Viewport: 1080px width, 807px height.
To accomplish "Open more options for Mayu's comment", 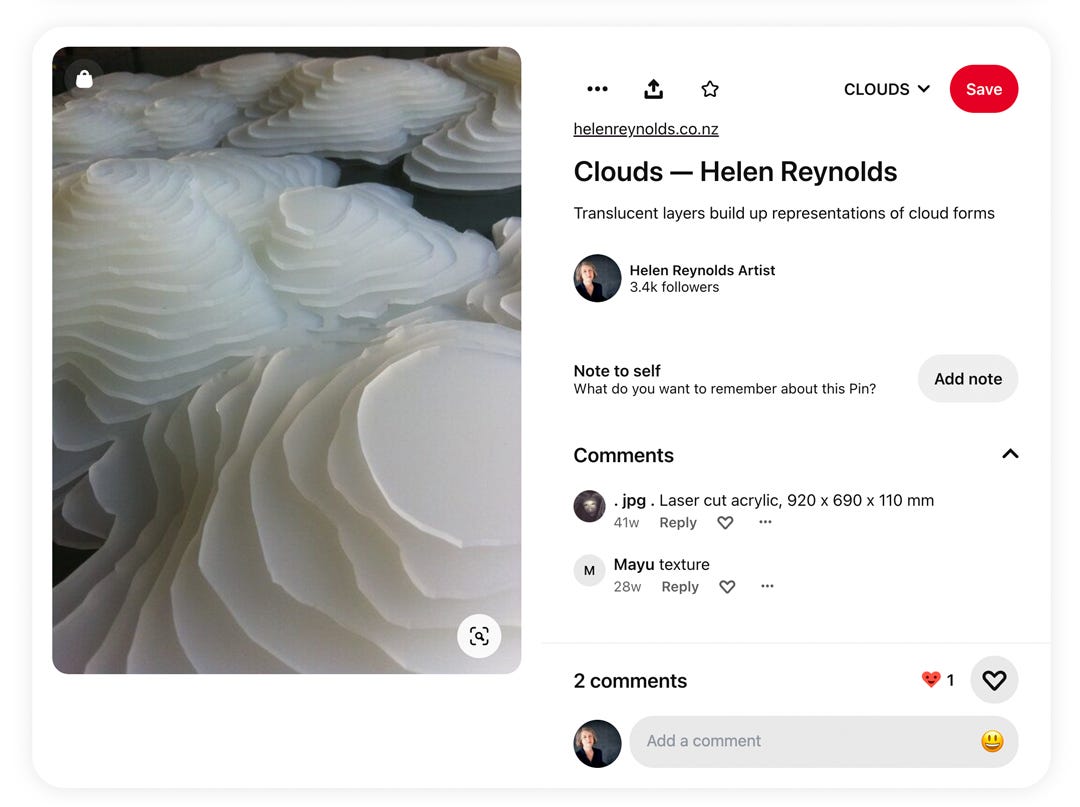I will (767, 586).
